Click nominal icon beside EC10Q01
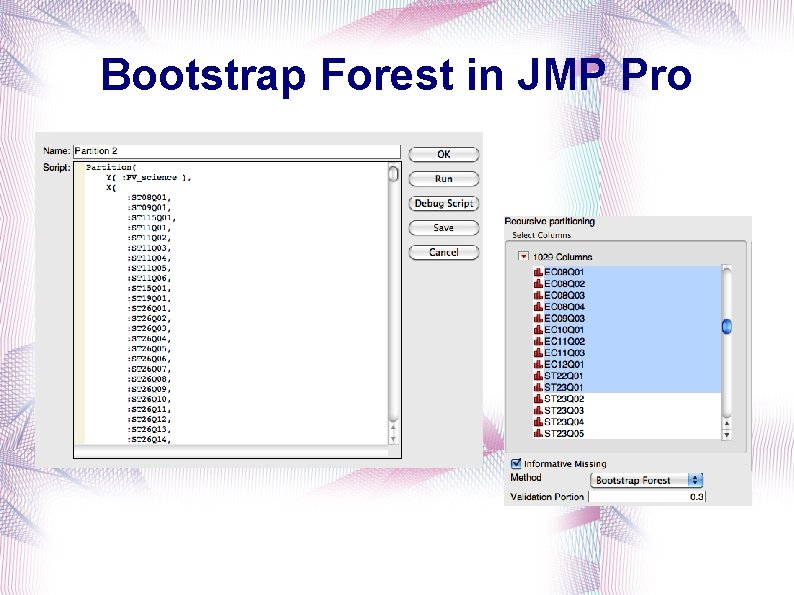The width and height of the screenshot is (794, 595). point(538,330)
